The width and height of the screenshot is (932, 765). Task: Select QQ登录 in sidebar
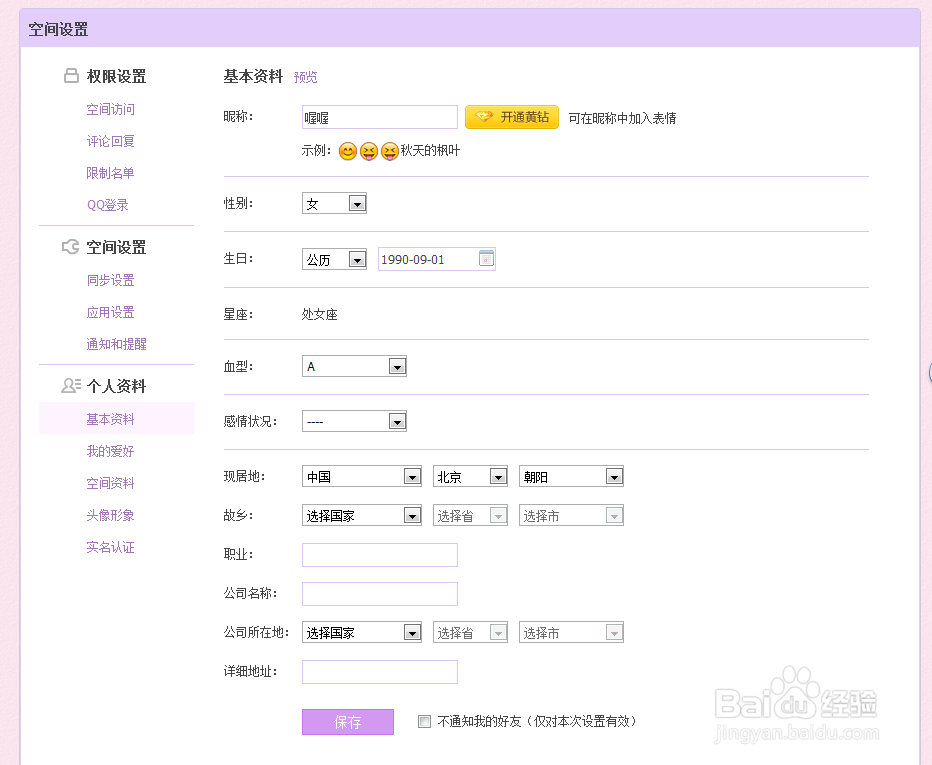(x=108, y=205)
